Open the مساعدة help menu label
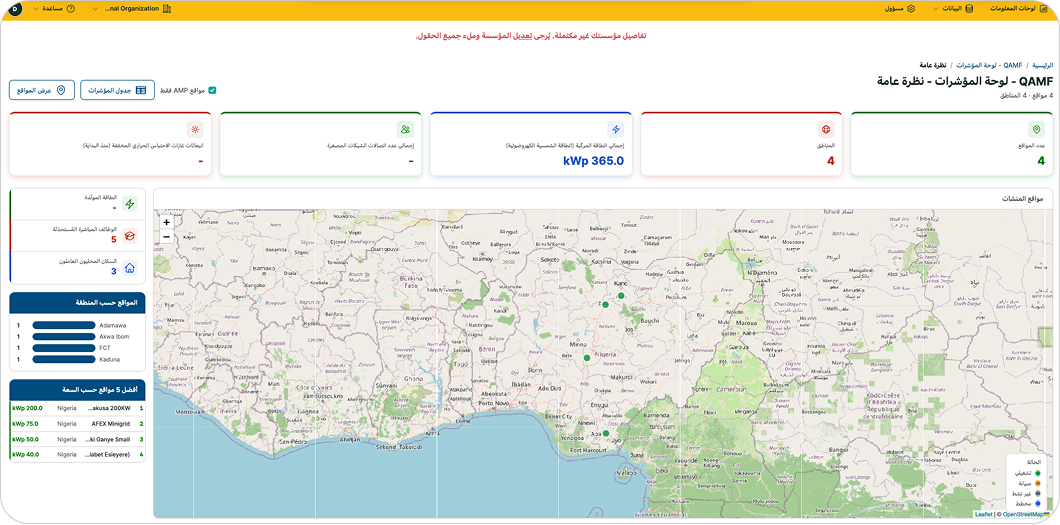The image size is (1060, 525). tap(53, 8)
